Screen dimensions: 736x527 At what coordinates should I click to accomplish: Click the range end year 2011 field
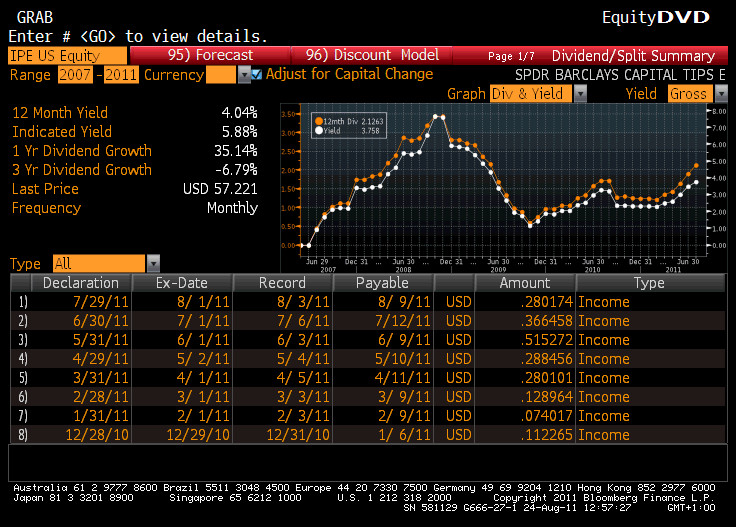(121, 75)
